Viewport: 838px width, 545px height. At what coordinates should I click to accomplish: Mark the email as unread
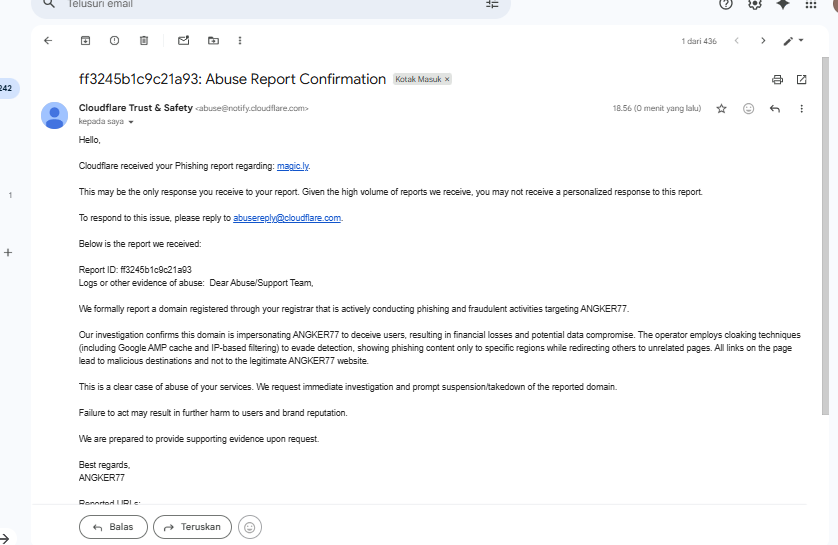click(x=183, y=41)
